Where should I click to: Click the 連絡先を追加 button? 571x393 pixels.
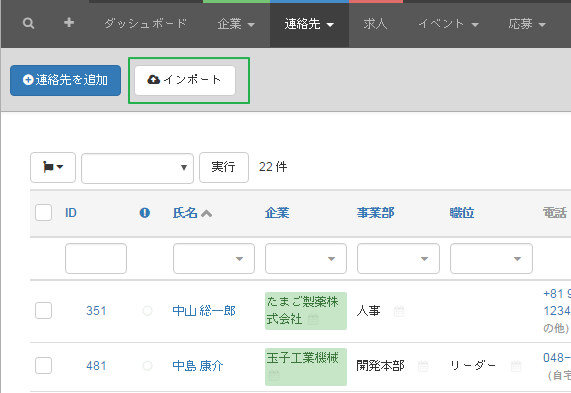pos(66,80)
